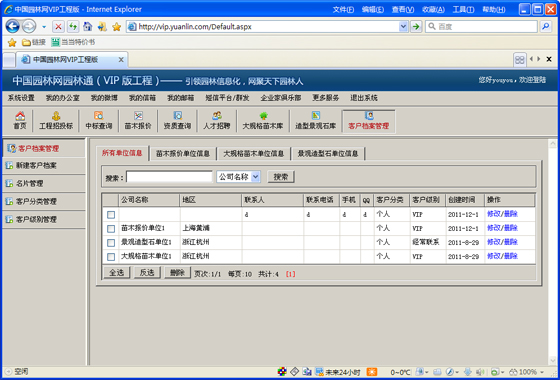Switch to the 苗木报价单位信息 tab
The width and height of the screenshot is (560, 380).
coord(183,154)
